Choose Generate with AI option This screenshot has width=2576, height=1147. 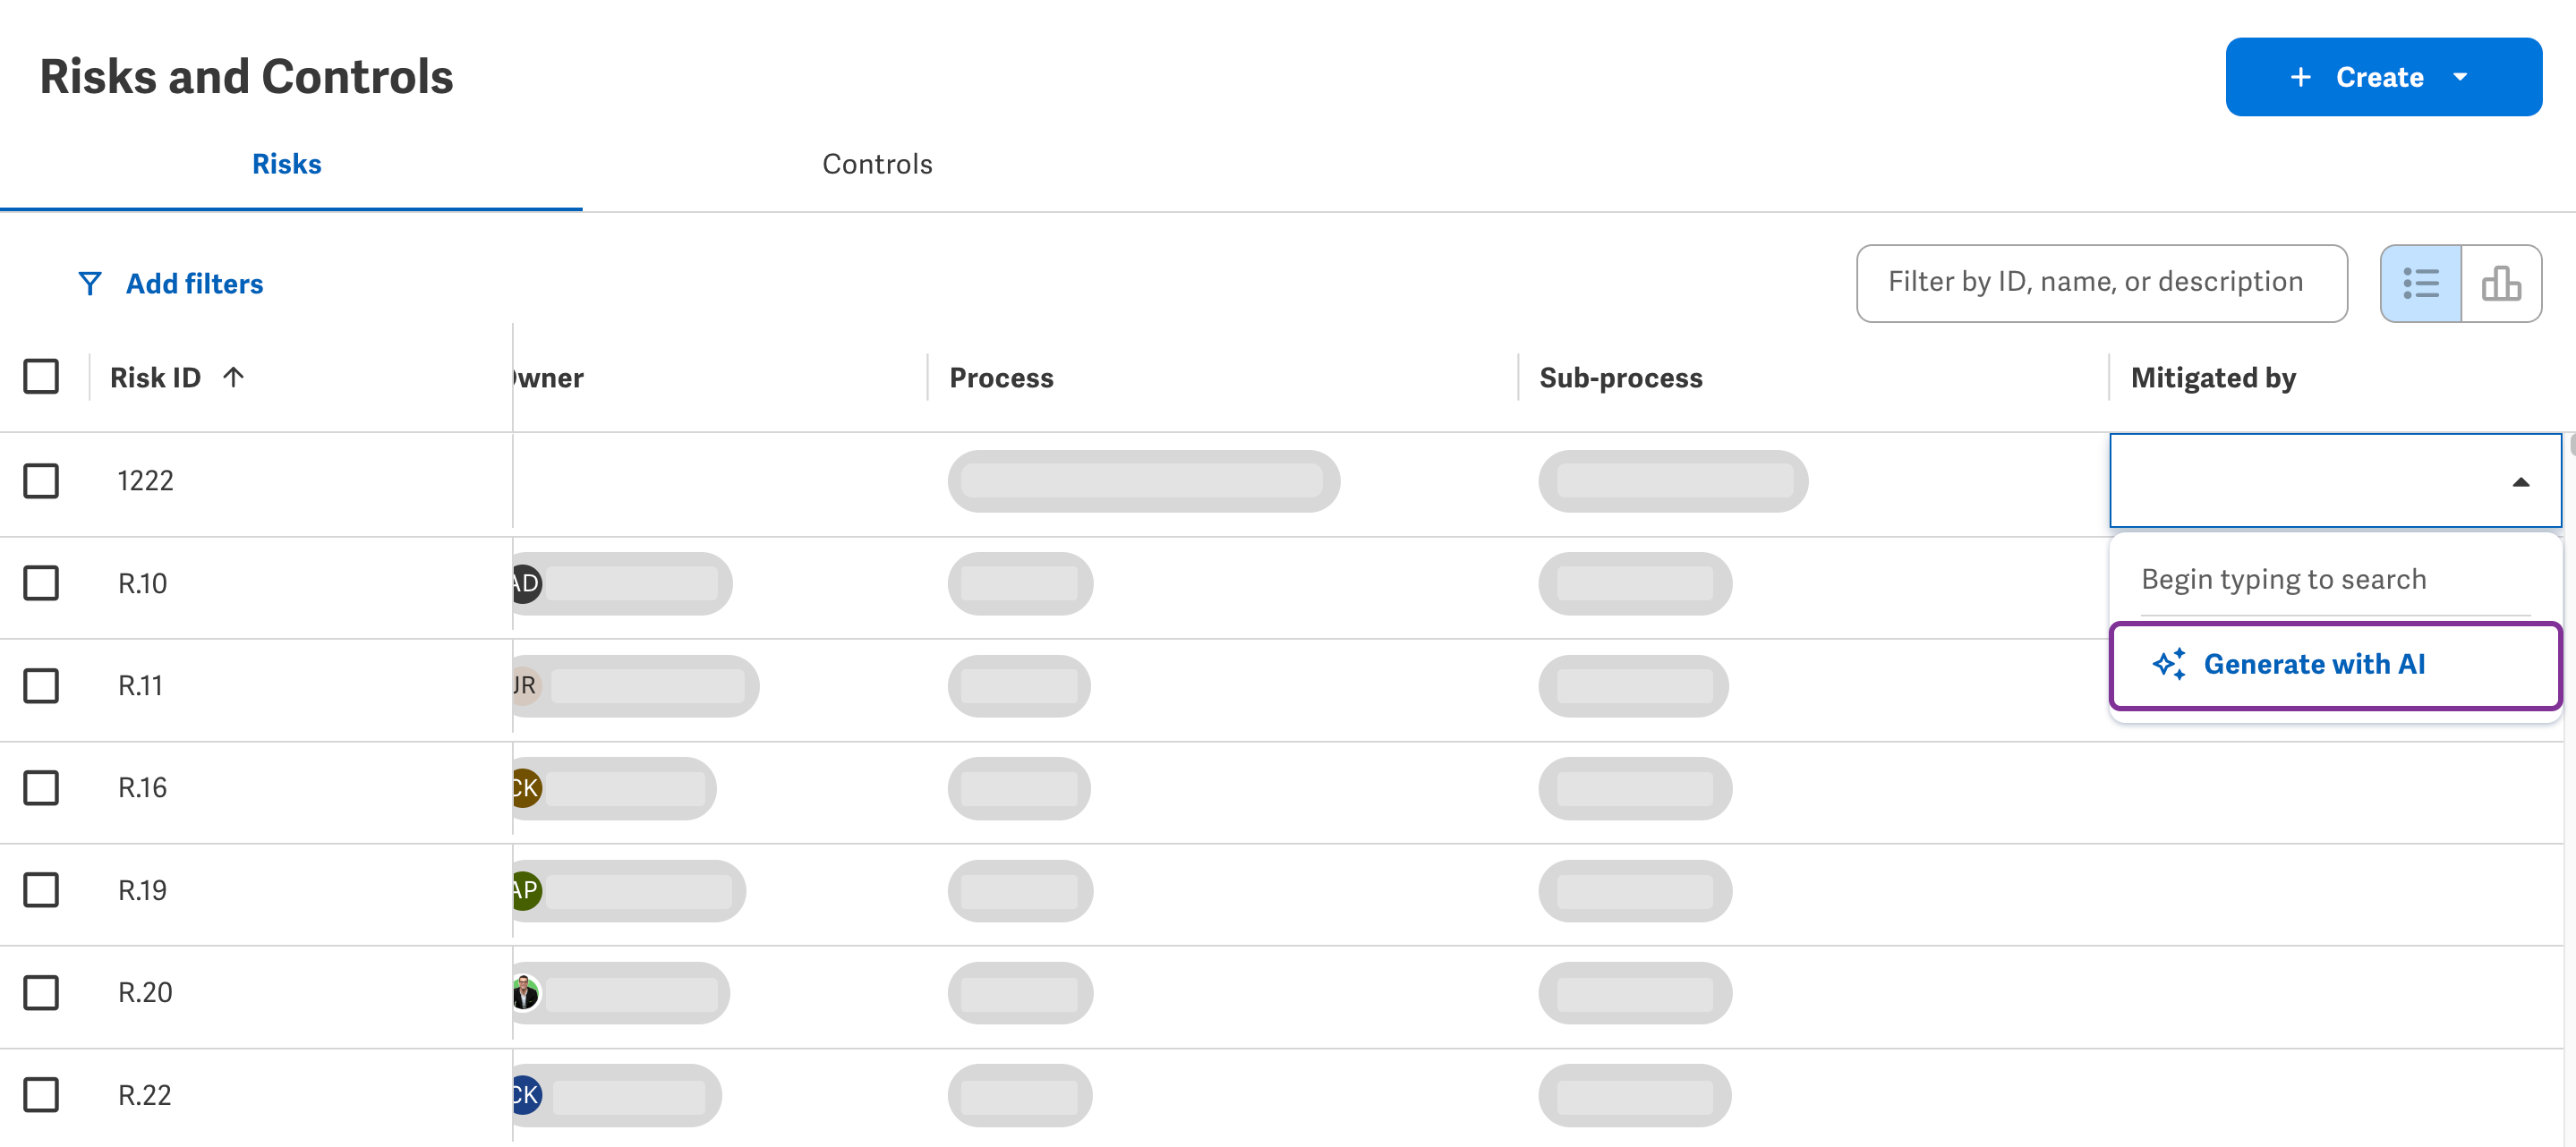pos(2335,665)
